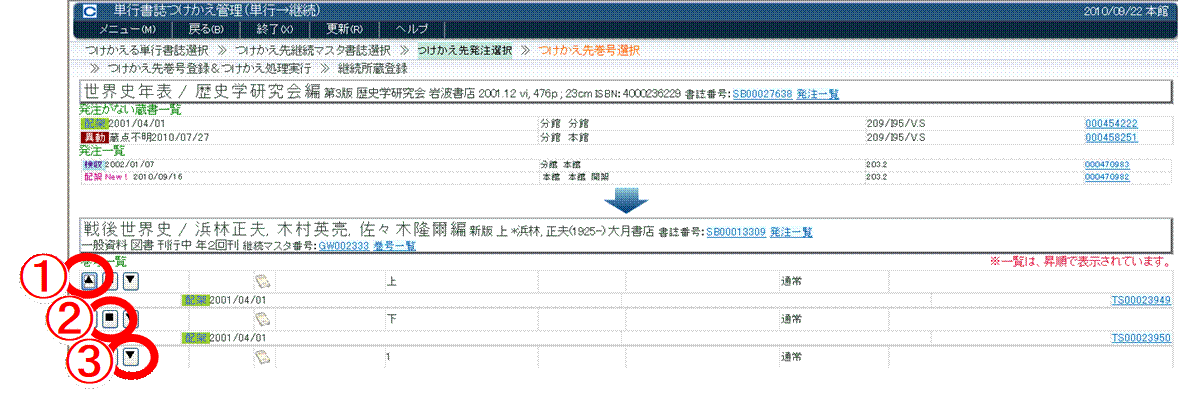Click the 配架 New! status badge
This screenshot has height=414, width=1178.
[105, 176]
